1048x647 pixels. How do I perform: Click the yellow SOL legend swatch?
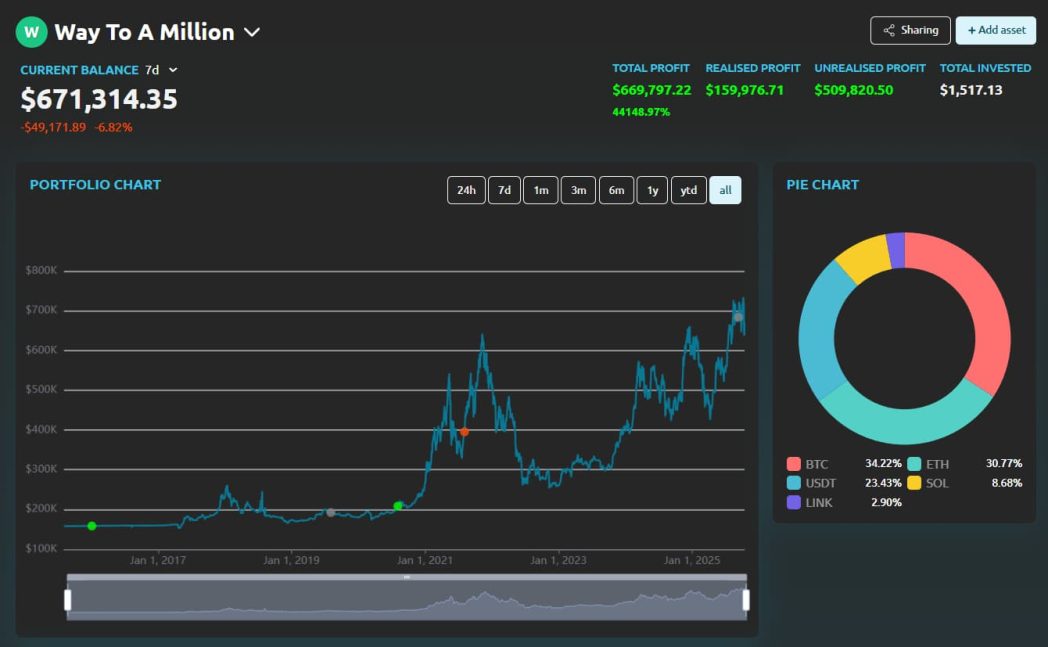tap(914, 483)
